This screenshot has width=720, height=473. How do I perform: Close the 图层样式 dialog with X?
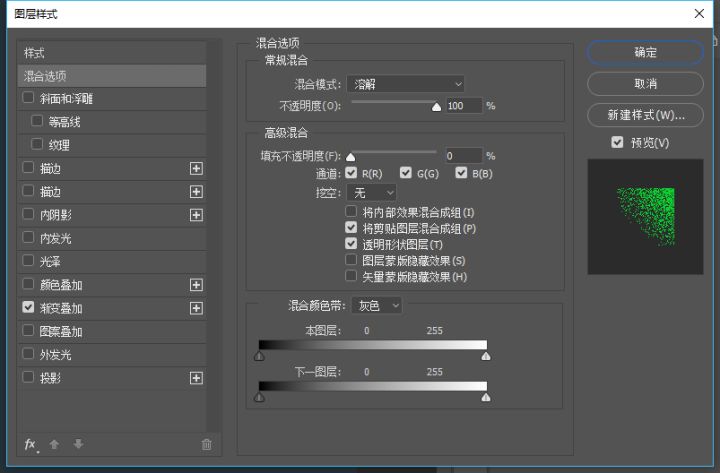point(699,14)
